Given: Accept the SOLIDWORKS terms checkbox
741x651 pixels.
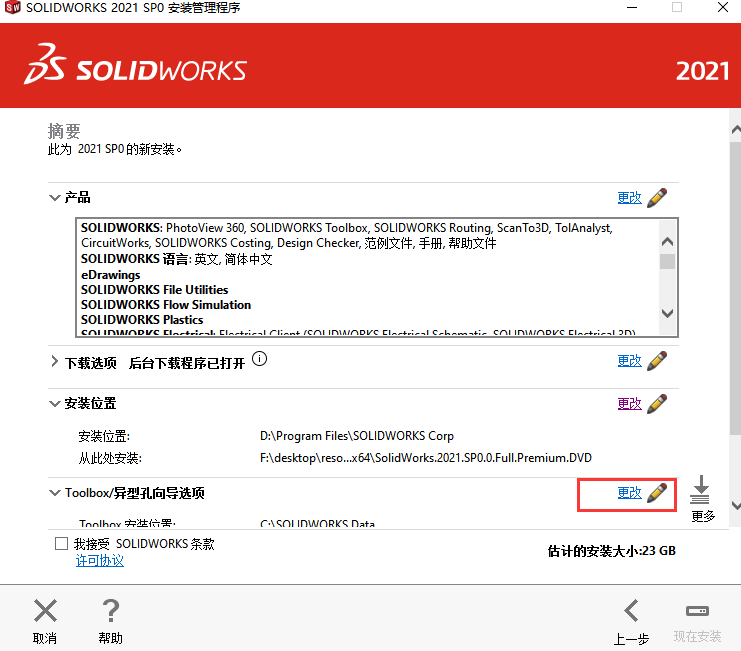Looking at the screenshot, I should coord(61,543).
